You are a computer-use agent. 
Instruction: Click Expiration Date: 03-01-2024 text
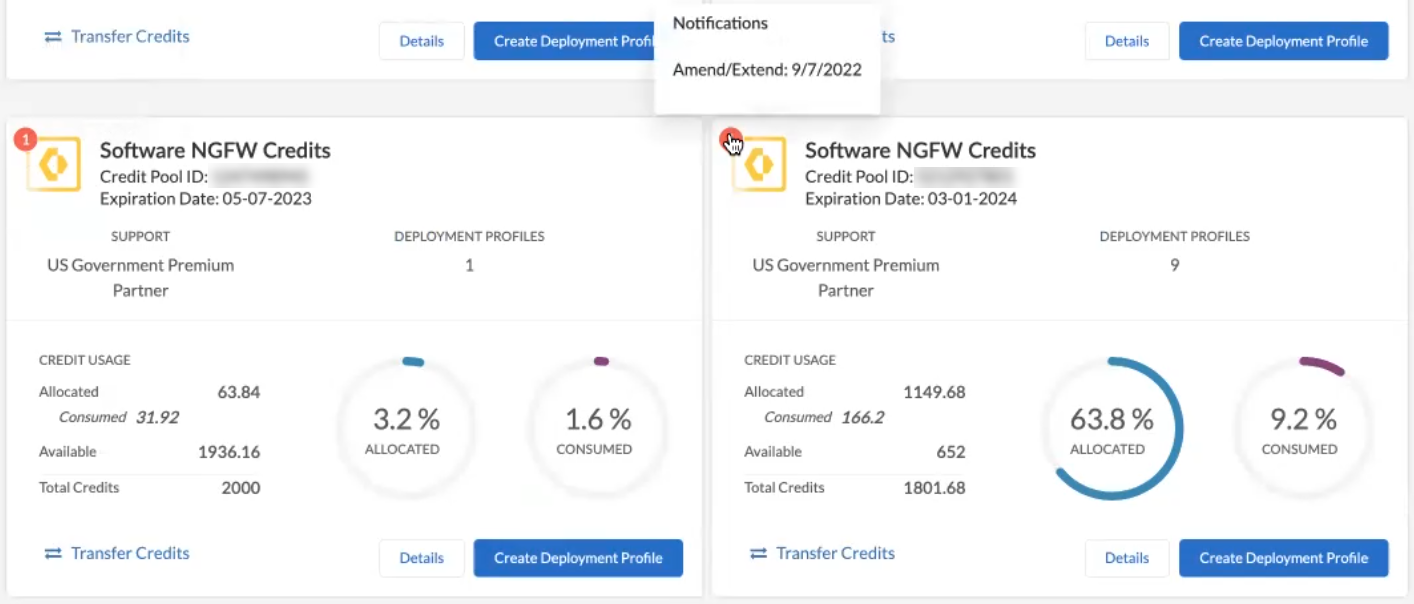pyautogui.click(x=911, y=198)
